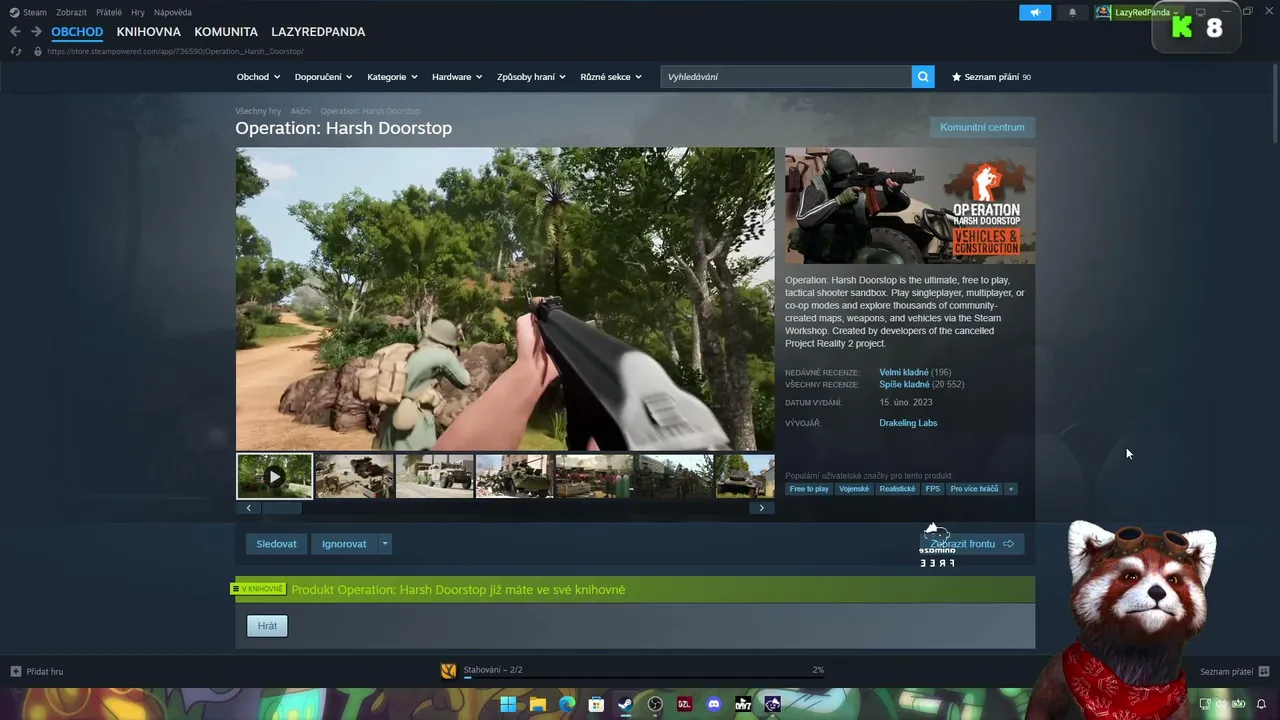Open the Velmi kladné recent reviews link
This screenshot has height=720, width=1280.
[x=904, y=372]
